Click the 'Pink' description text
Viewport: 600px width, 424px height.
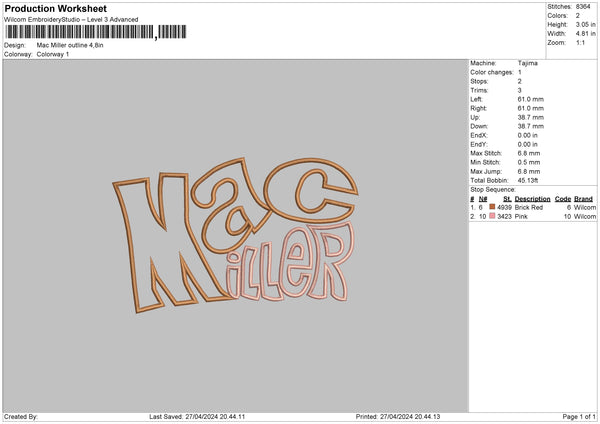(x=521, y=217)
